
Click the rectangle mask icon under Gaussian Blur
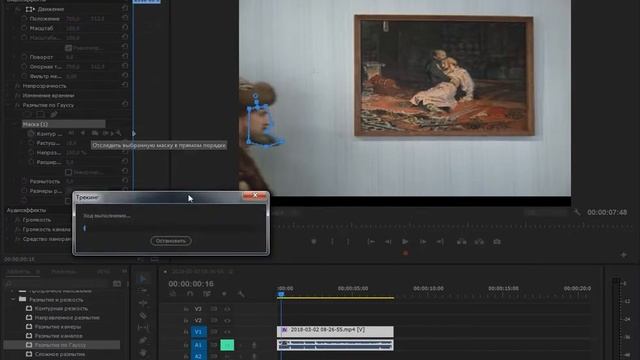[x=40, y=115]
